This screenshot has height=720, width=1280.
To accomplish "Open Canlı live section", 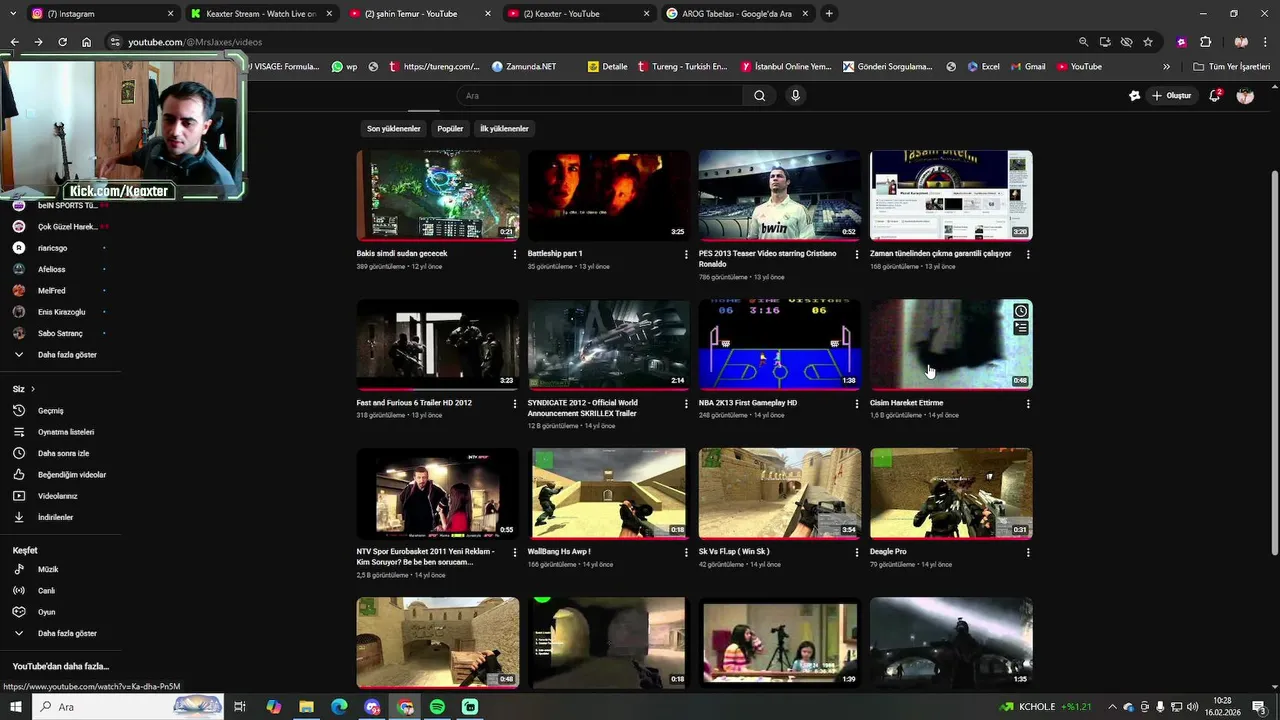I will [46, 591].
